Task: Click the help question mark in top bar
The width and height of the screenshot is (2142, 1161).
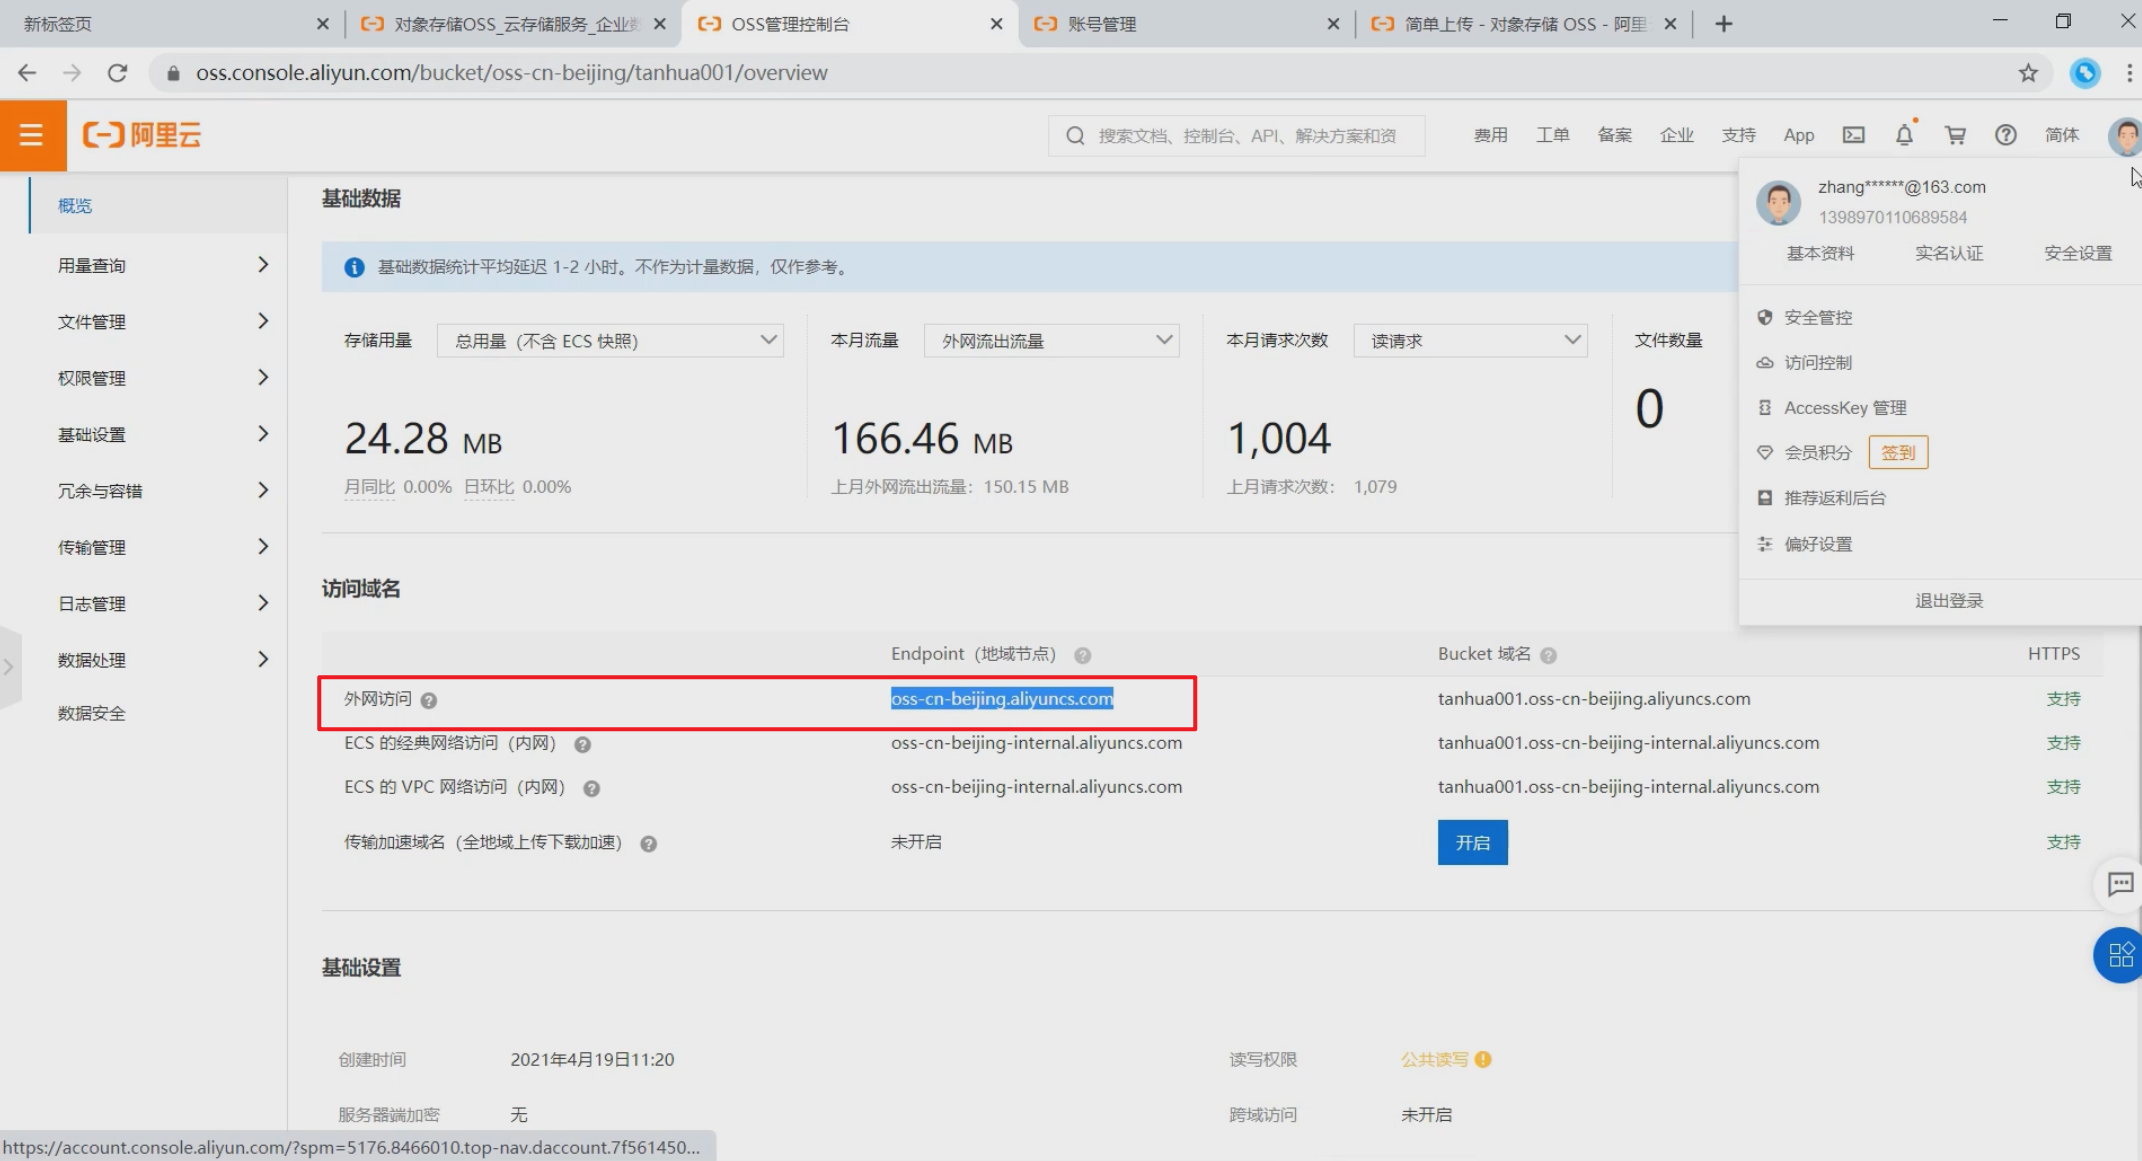Action: [x=2005, y=135]
